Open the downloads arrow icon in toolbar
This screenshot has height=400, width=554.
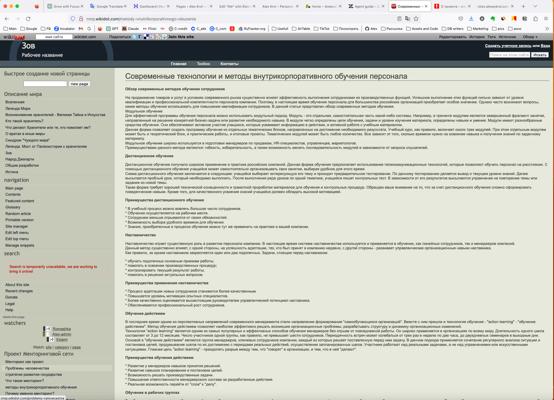pos(471,19)
